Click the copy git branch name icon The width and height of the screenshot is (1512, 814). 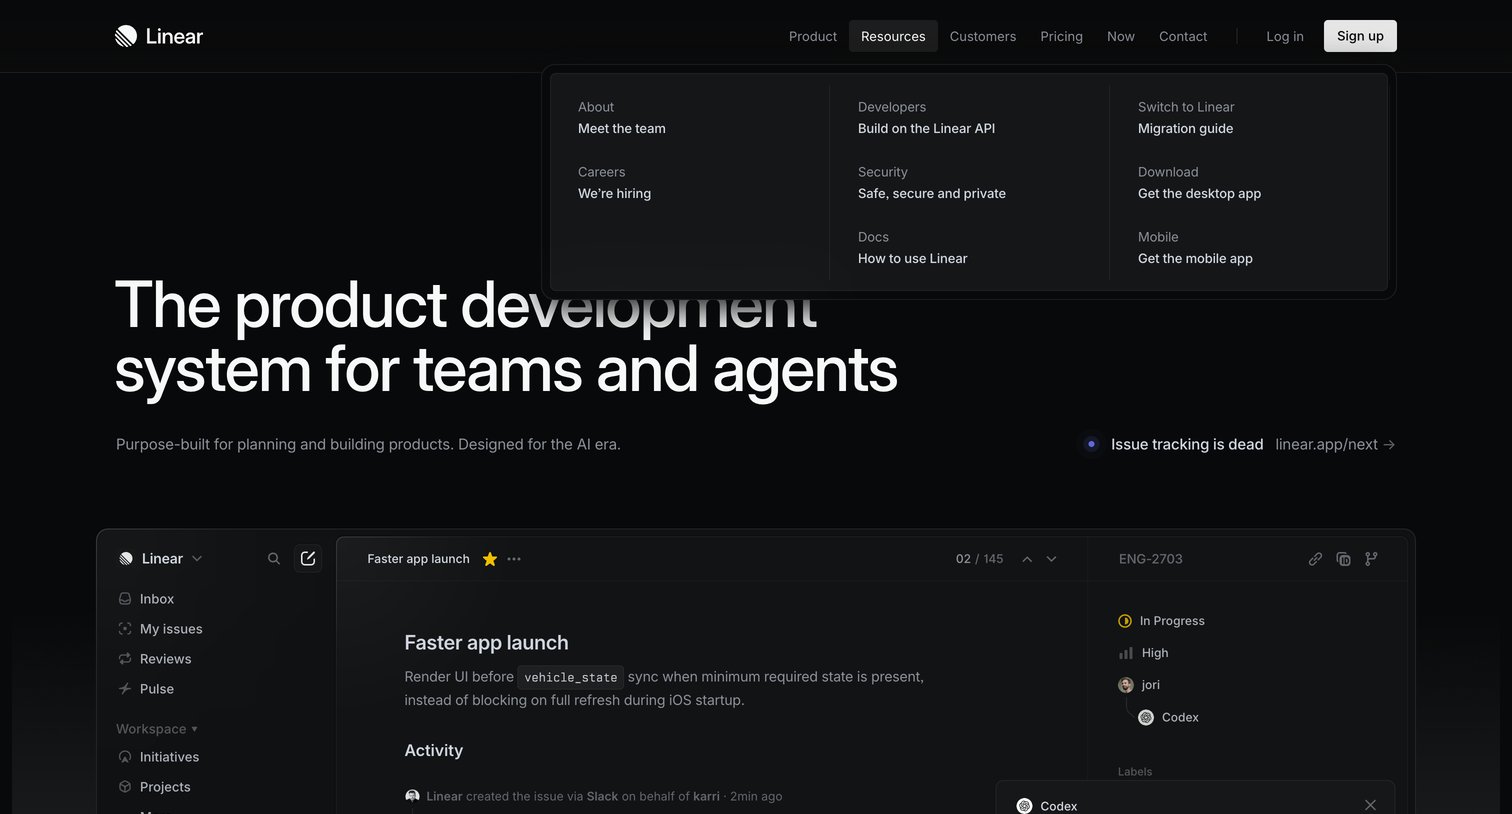click(1371, 559)
